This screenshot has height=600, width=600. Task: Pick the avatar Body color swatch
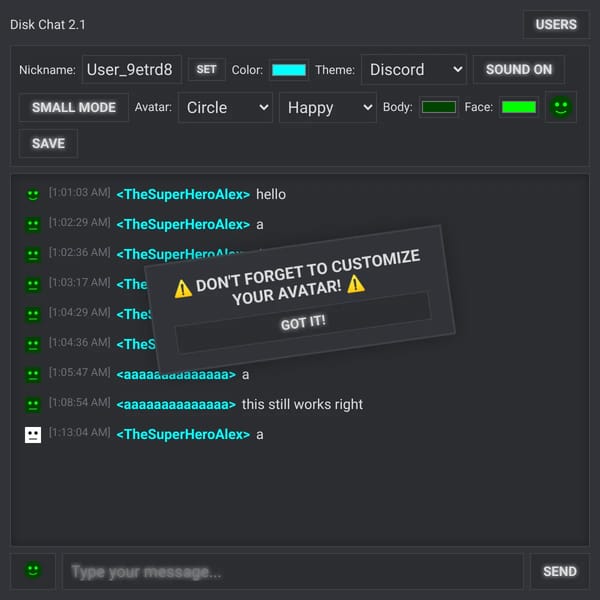pos(439,107)
